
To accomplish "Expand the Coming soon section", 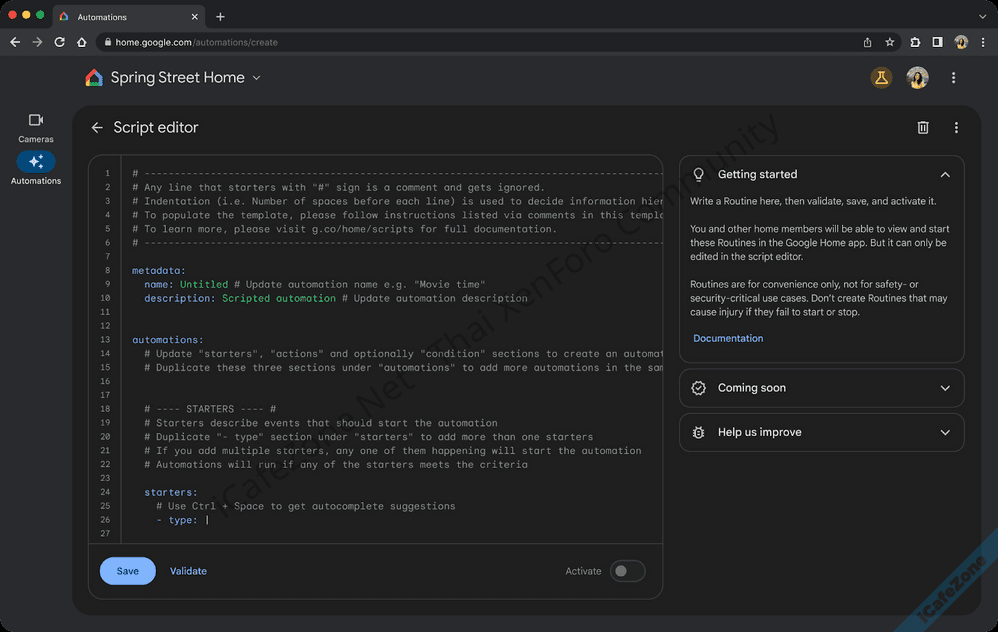I will tap(944, 388).
